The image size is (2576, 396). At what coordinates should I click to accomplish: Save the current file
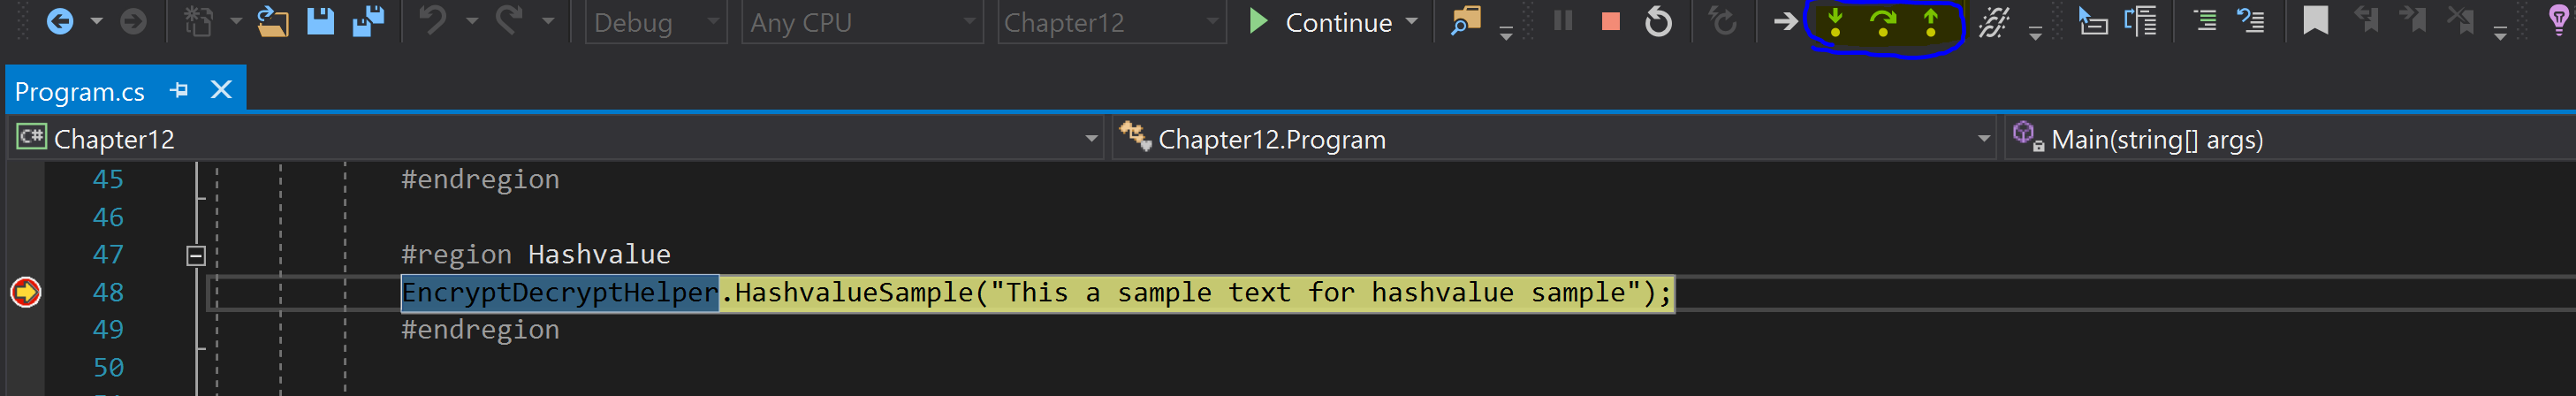[x=320, y=21]
